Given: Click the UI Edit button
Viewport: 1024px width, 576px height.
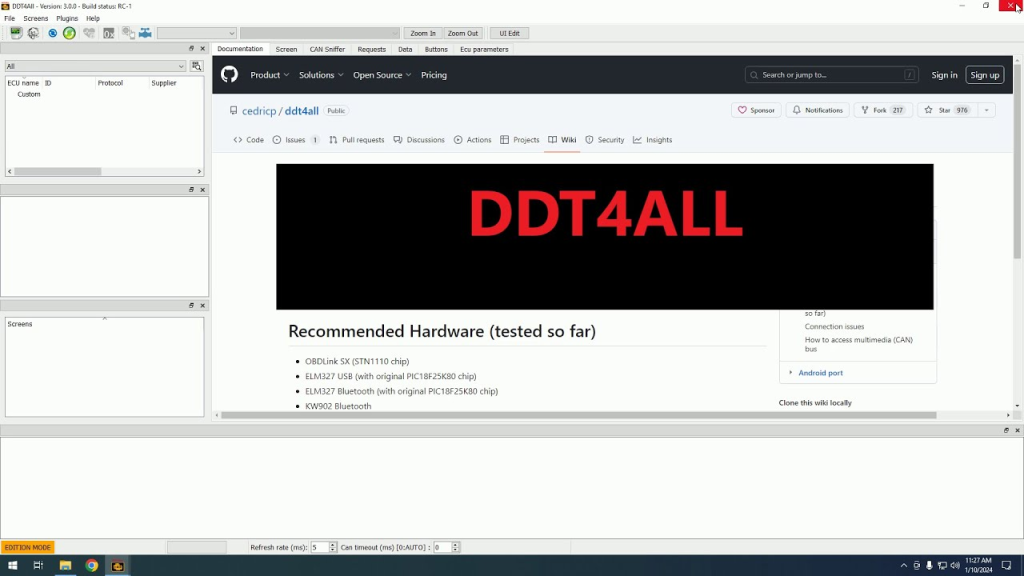Looking at the screenshot, I should (509, 33).
